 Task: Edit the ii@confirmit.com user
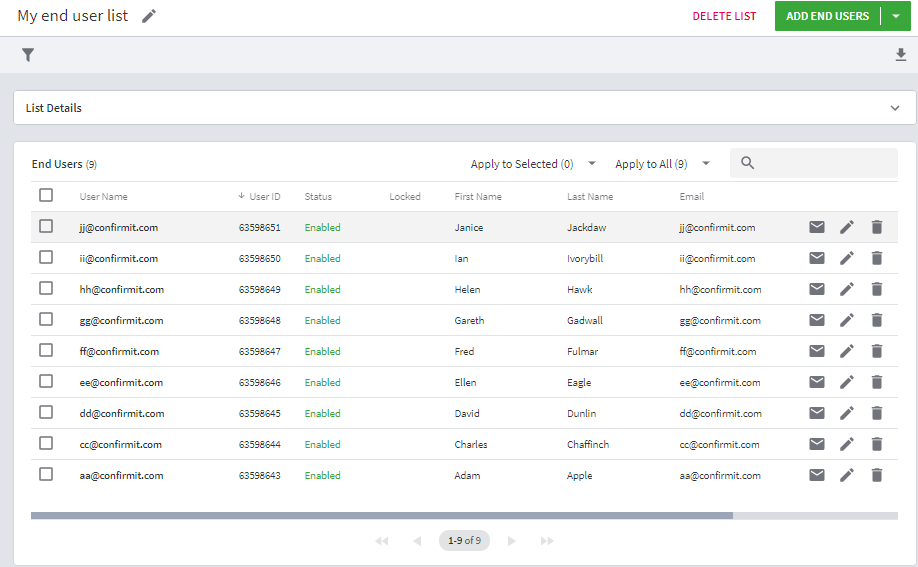(x=847, y=258)
